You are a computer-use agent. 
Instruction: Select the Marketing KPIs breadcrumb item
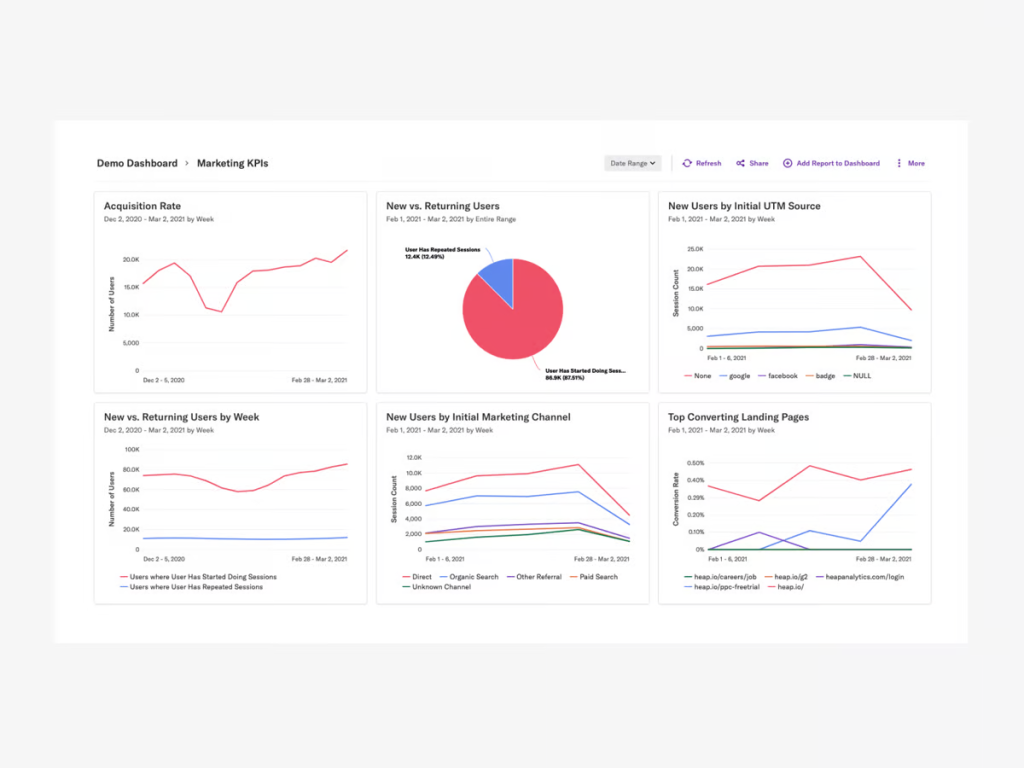(x=232, y=163)
